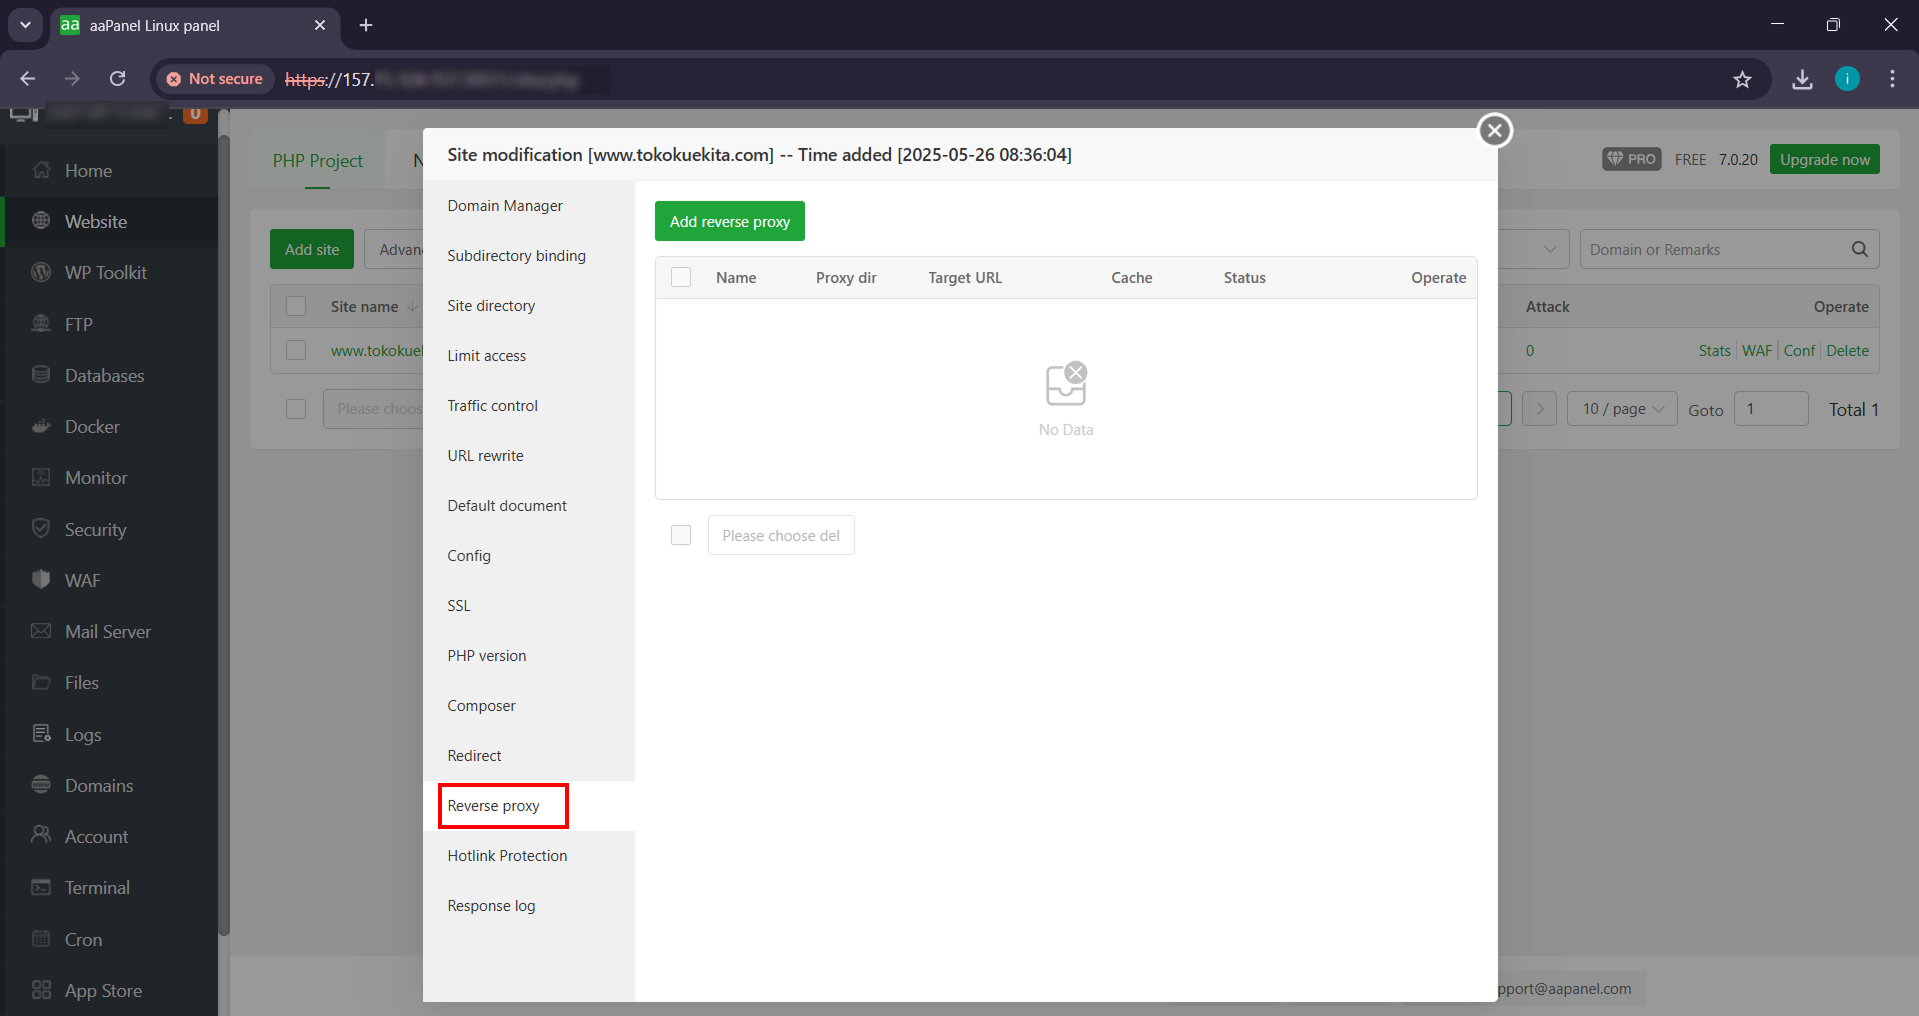Click the Mail Server envelope icon

pyautogui.click(x=41, y=632)
